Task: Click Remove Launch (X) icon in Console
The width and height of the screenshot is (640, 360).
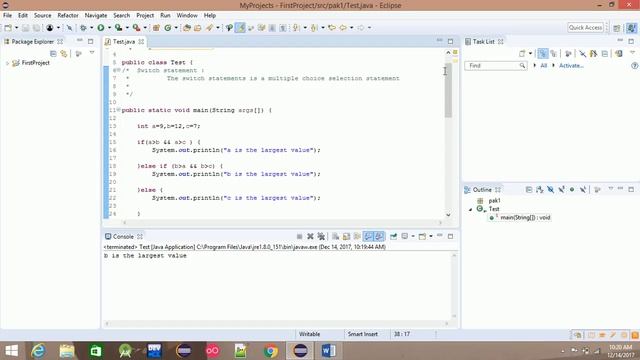Action: point(310,236)
